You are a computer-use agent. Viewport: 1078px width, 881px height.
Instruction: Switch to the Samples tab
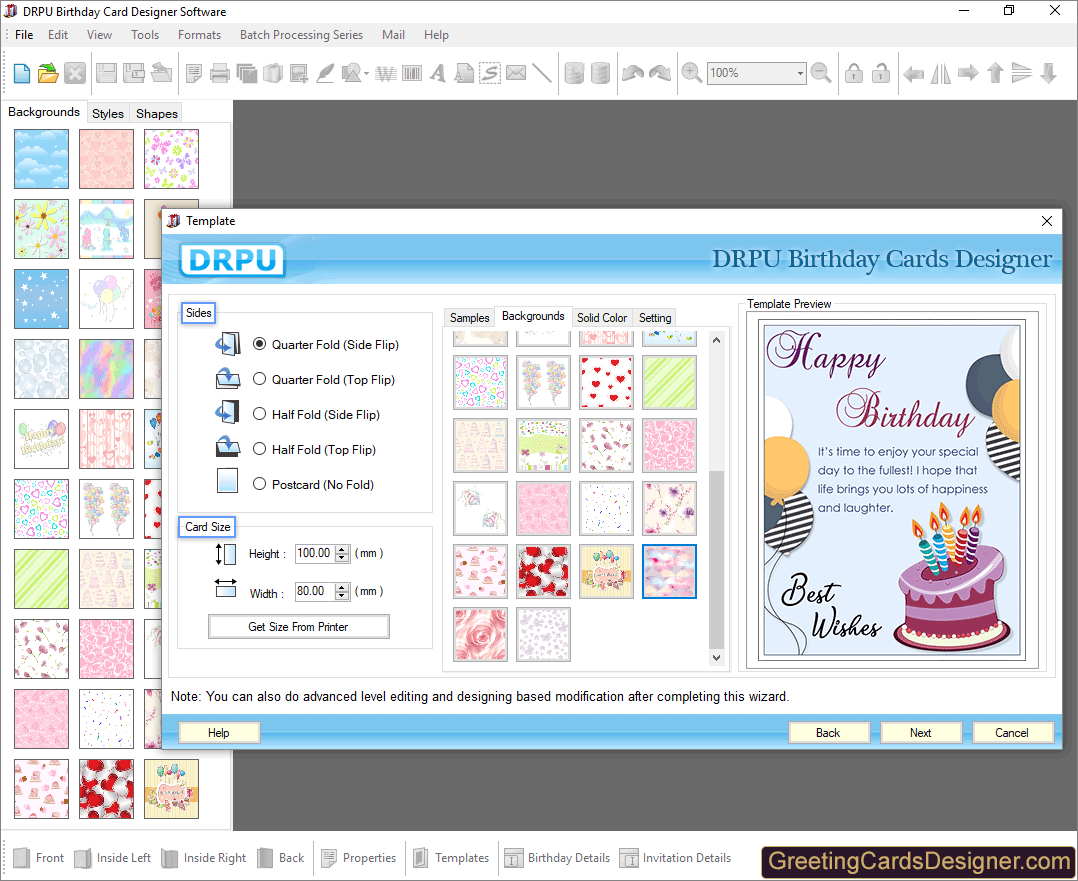click(x=470, y=318)
